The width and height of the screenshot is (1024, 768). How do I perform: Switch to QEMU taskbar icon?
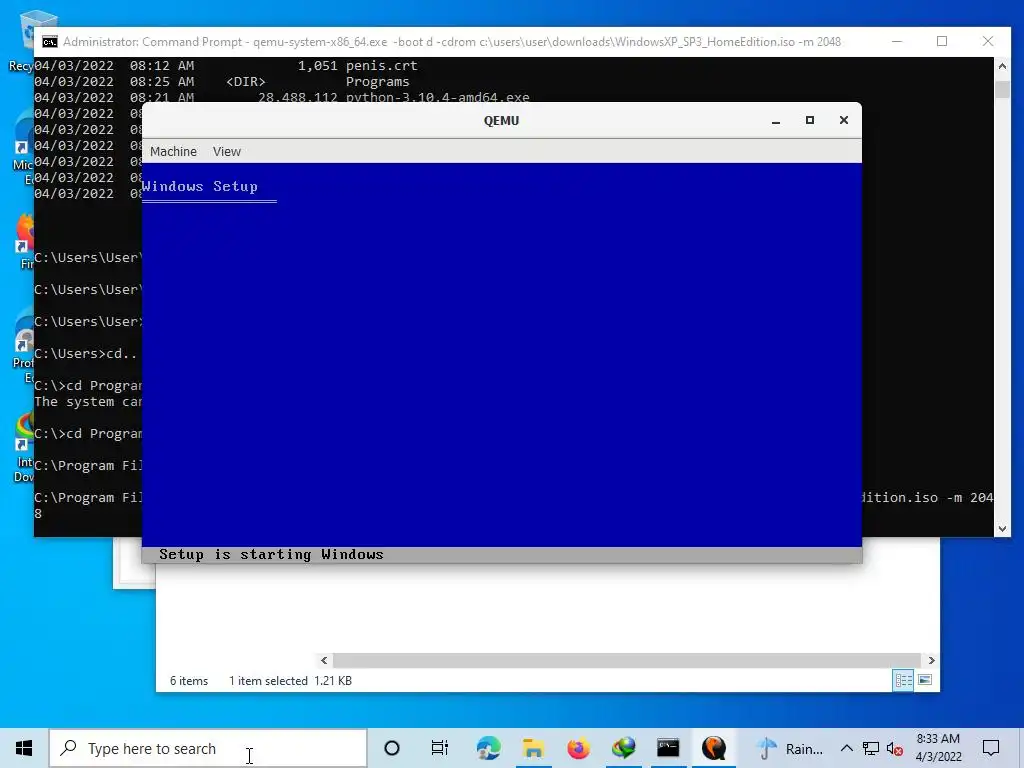pyautogui.click(x=714, y=748)
